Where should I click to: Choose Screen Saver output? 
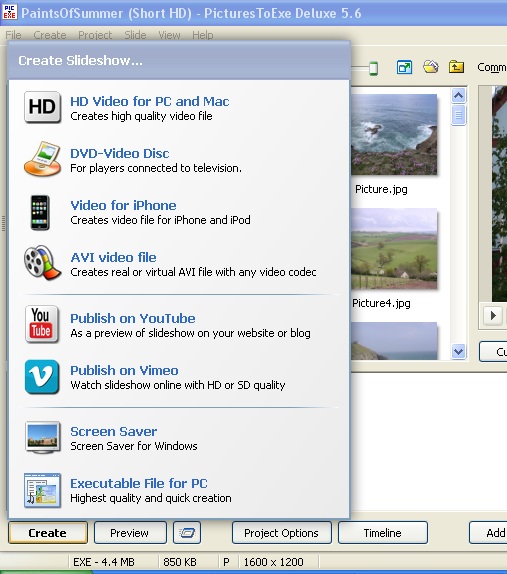click(113, 432)
